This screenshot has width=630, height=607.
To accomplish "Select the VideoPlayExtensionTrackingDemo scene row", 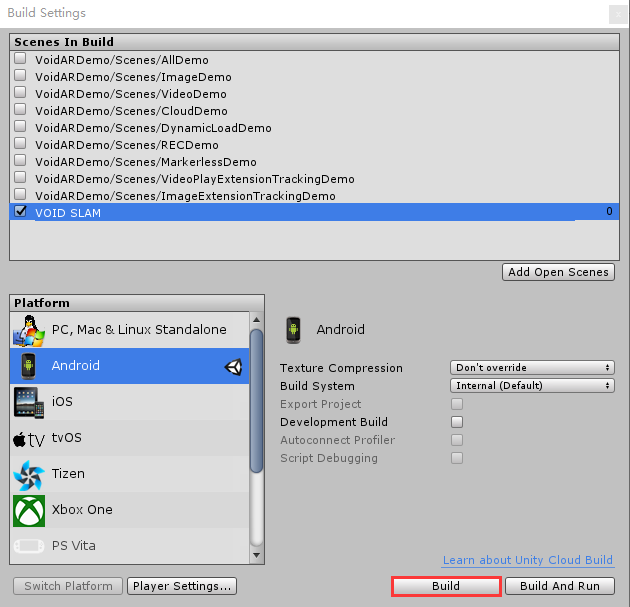I will point(314,179).
